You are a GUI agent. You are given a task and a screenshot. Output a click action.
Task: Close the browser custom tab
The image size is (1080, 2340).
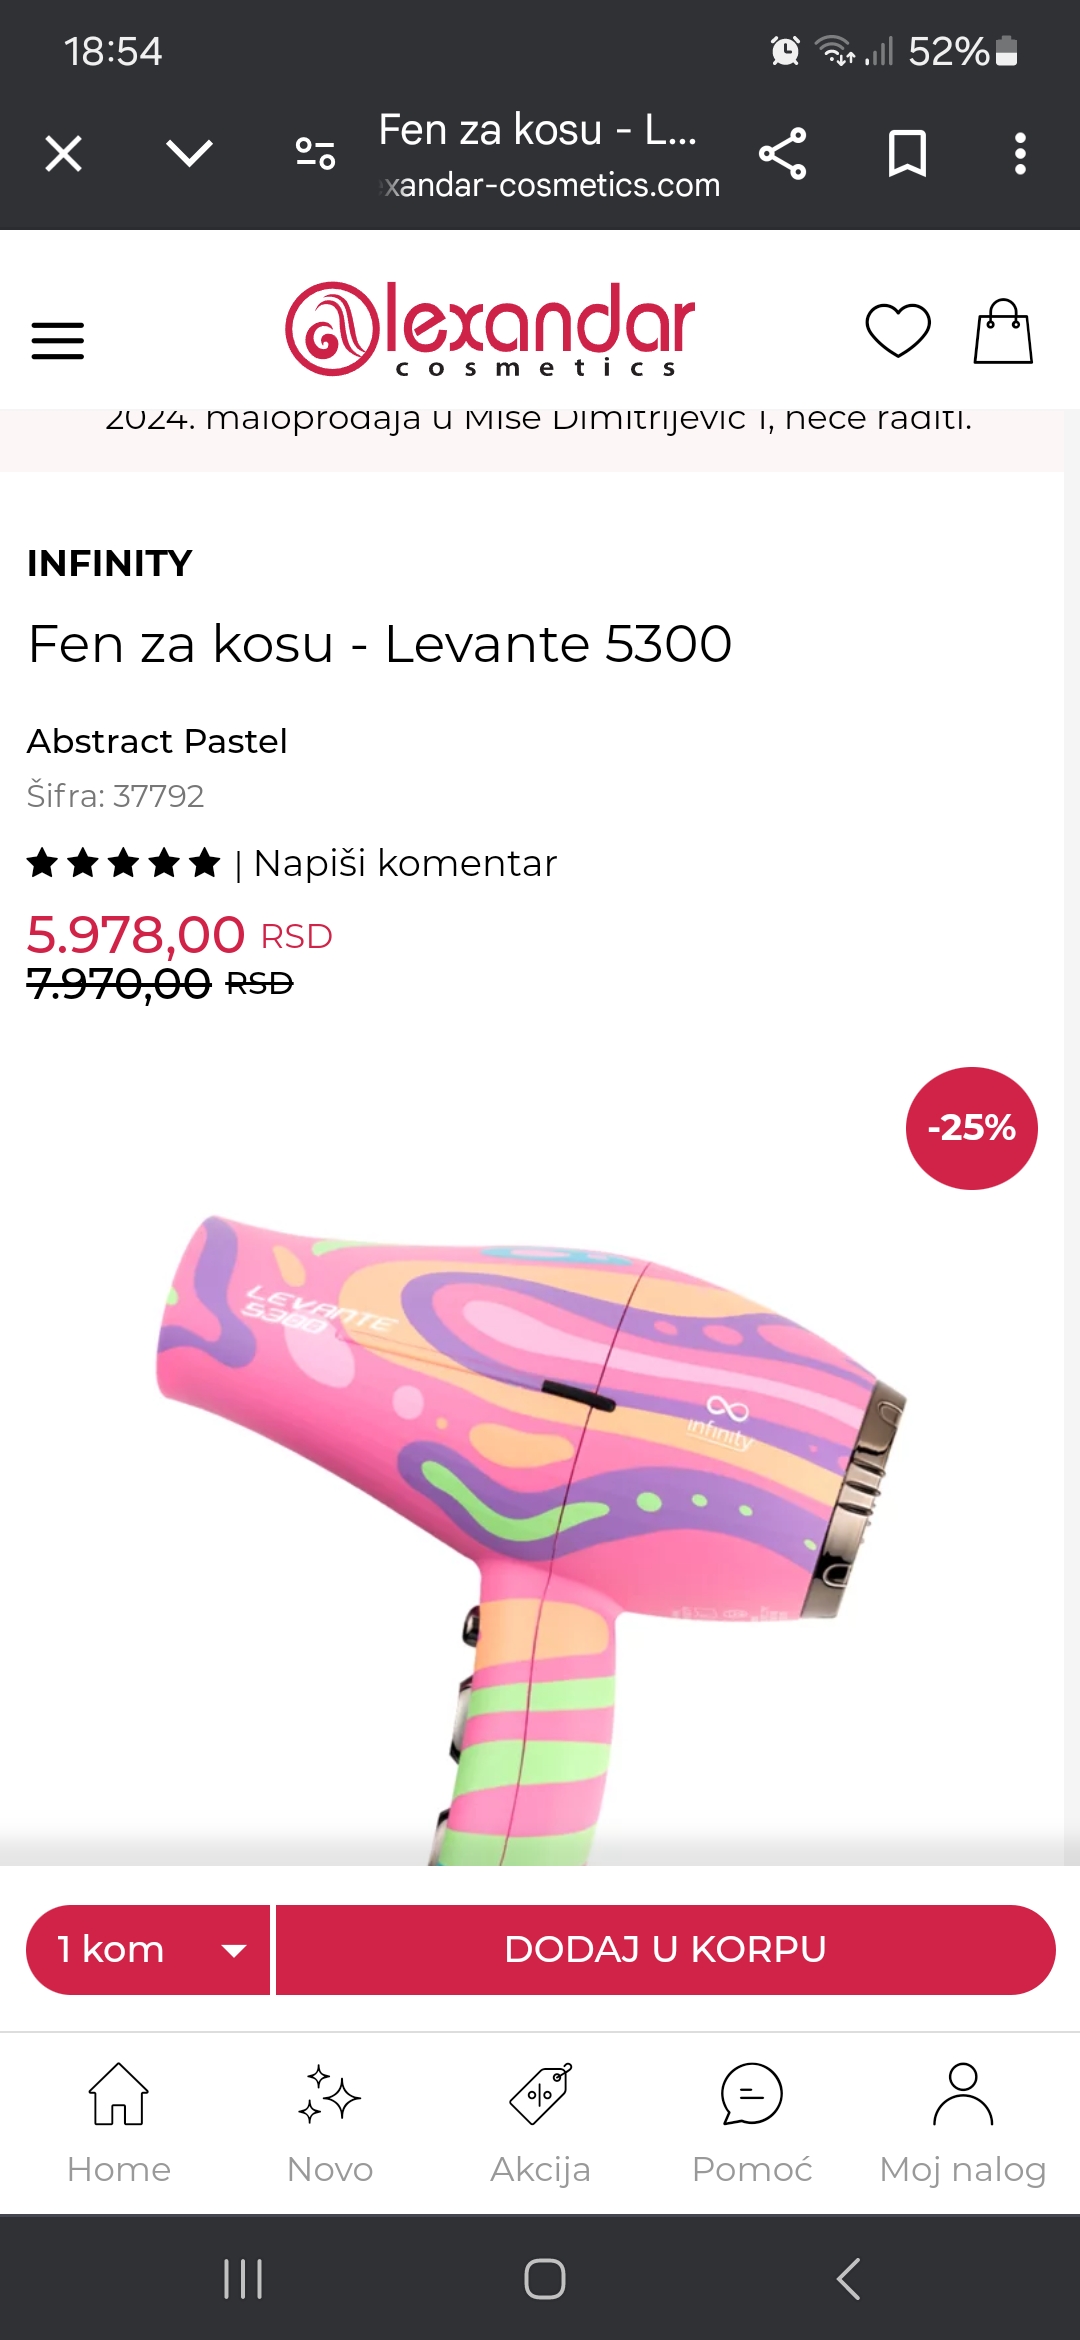tap(64, 154)
